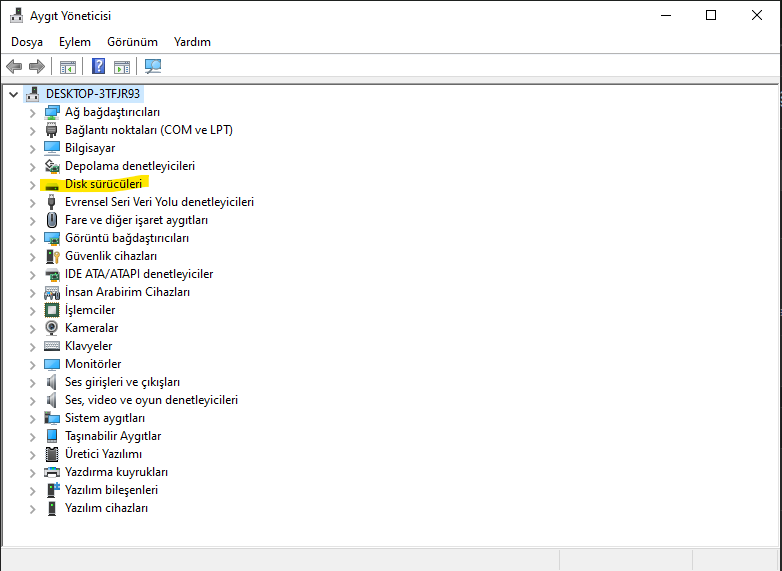Click the IDE ATA/ATAPI denetleyiciler icon
The width and height of the screenshot is (782, 571).
tap(52, 274)
